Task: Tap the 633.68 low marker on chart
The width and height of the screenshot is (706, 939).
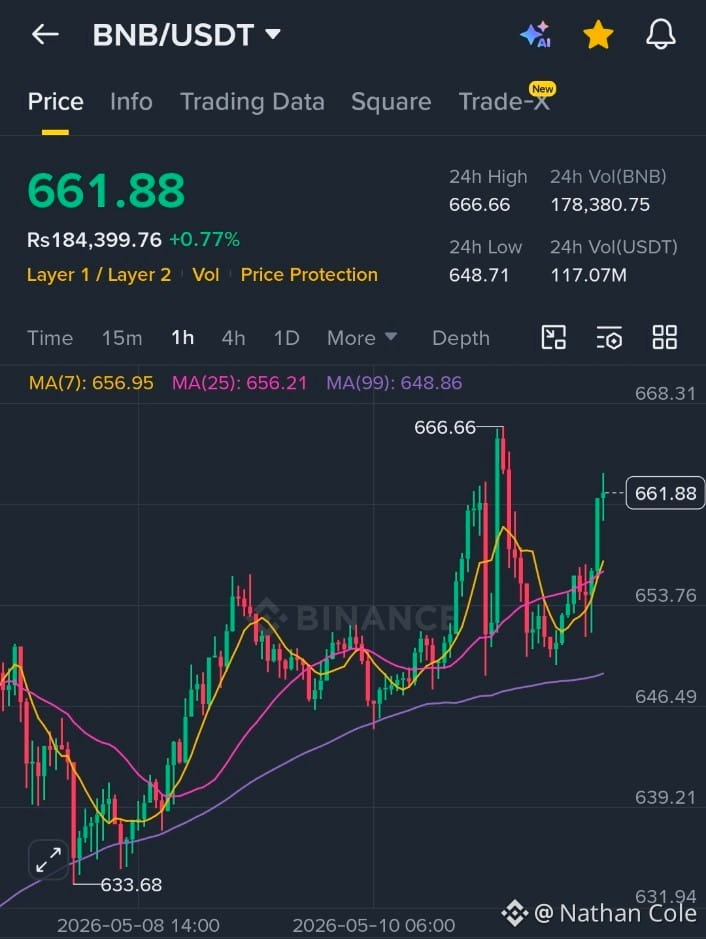Action: [x=131, y=885]
